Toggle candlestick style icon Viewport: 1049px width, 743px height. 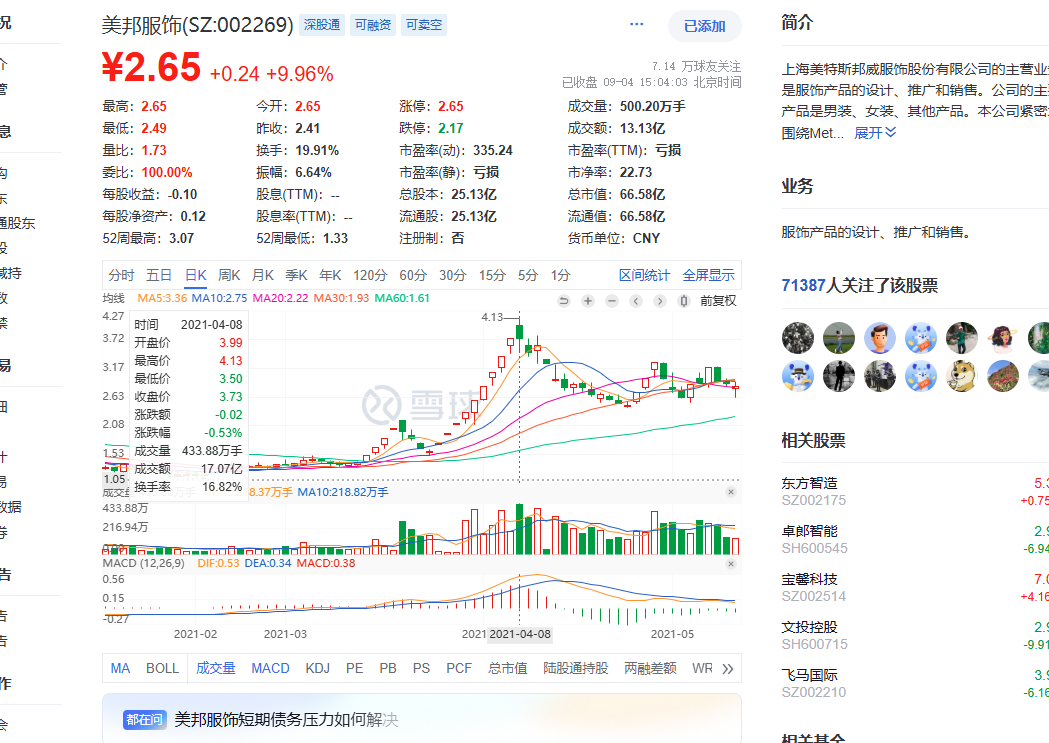tap(684, 301)
